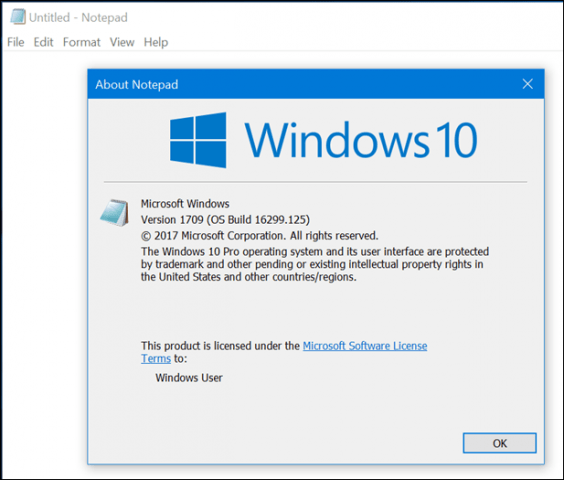Click the Untitled - Notepad window title
Screen dimensions: 564x480
(x=78, y=17)
